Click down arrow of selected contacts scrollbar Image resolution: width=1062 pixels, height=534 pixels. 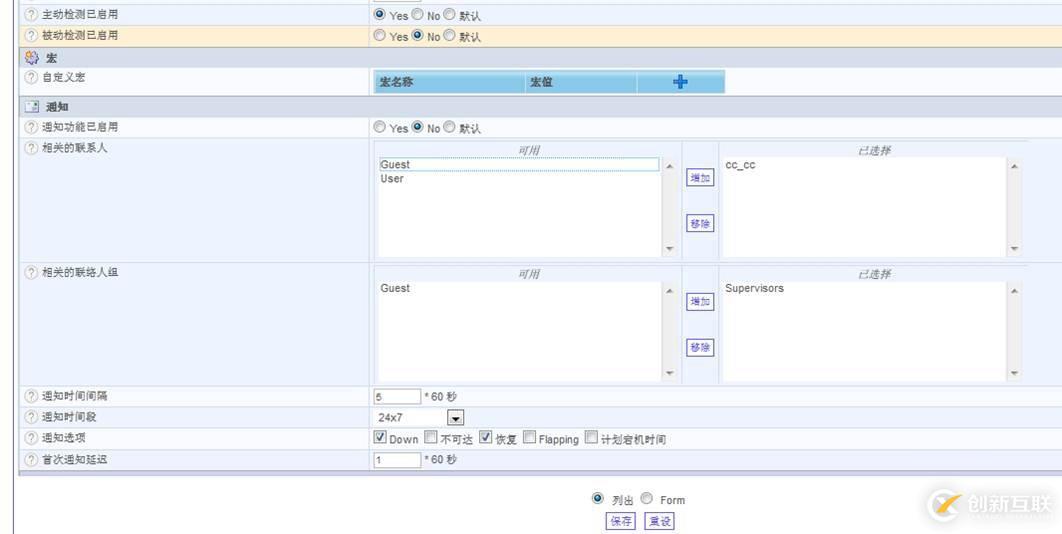(1014, 249)
